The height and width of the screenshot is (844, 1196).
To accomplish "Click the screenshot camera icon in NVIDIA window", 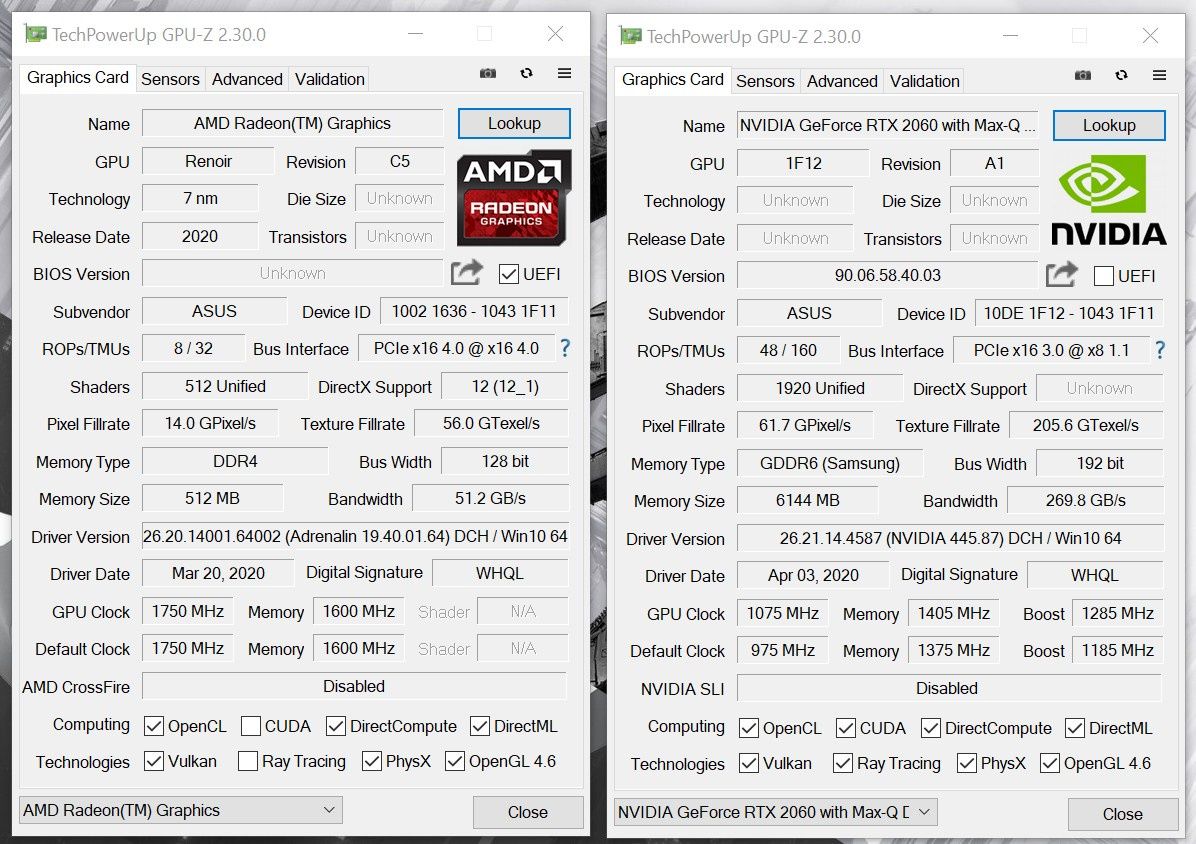I will click(1082, 75).
